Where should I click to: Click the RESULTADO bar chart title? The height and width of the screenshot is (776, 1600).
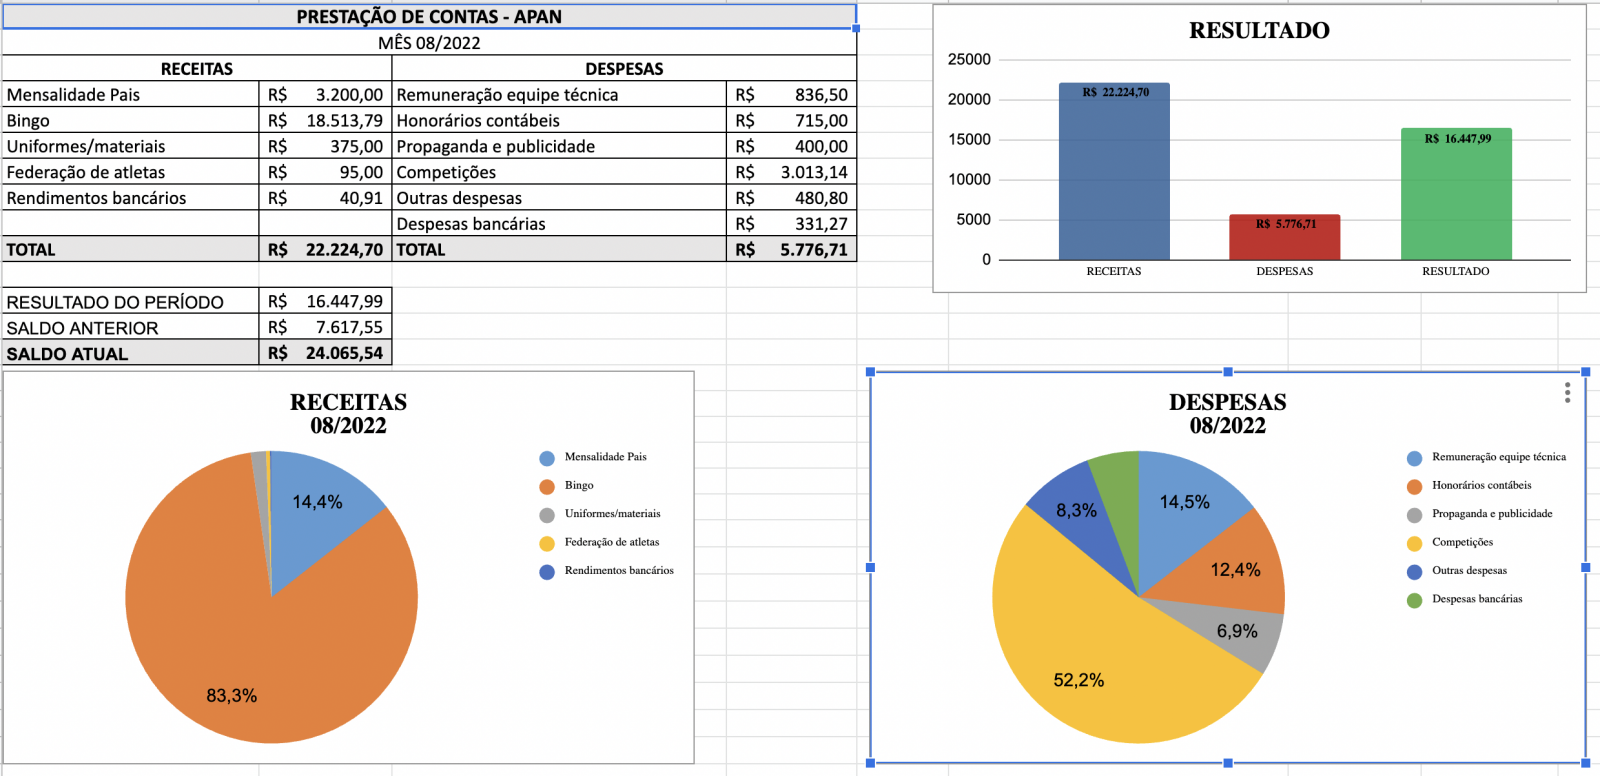coord(1259,31)
